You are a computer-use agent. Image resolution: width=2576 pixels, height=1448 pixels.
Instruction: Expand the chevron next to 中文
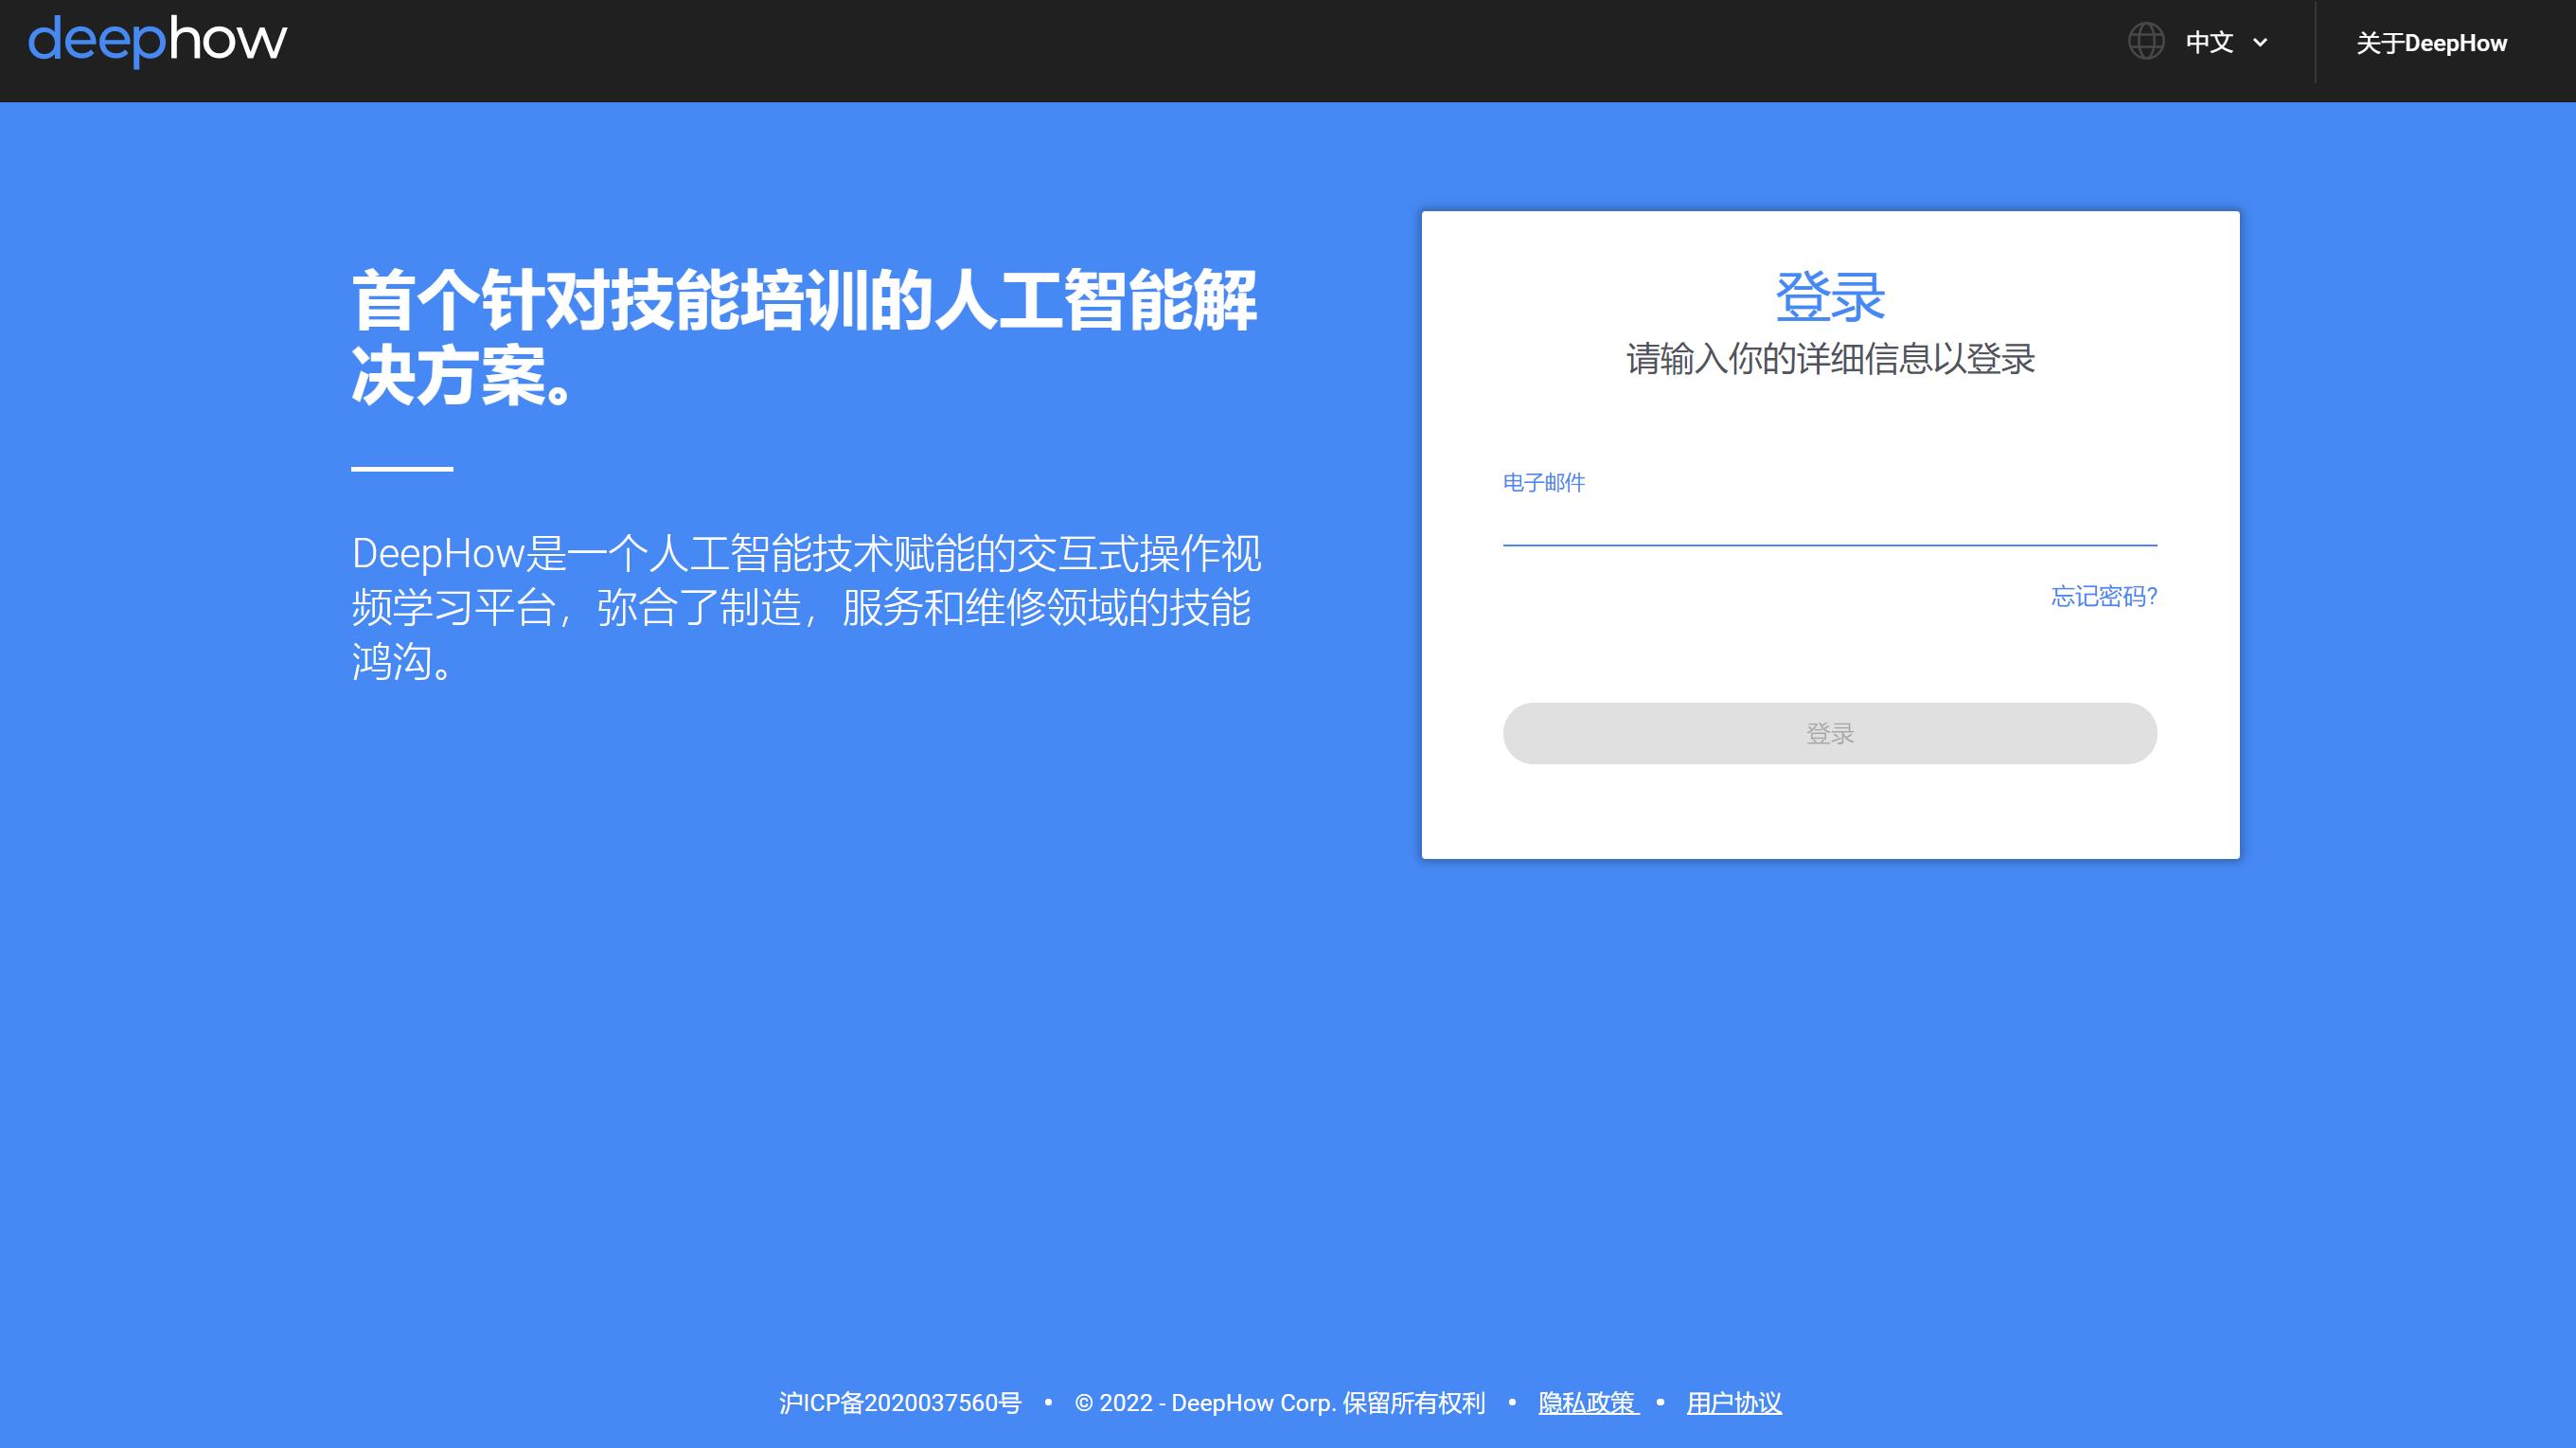(x=2260, y=43)
